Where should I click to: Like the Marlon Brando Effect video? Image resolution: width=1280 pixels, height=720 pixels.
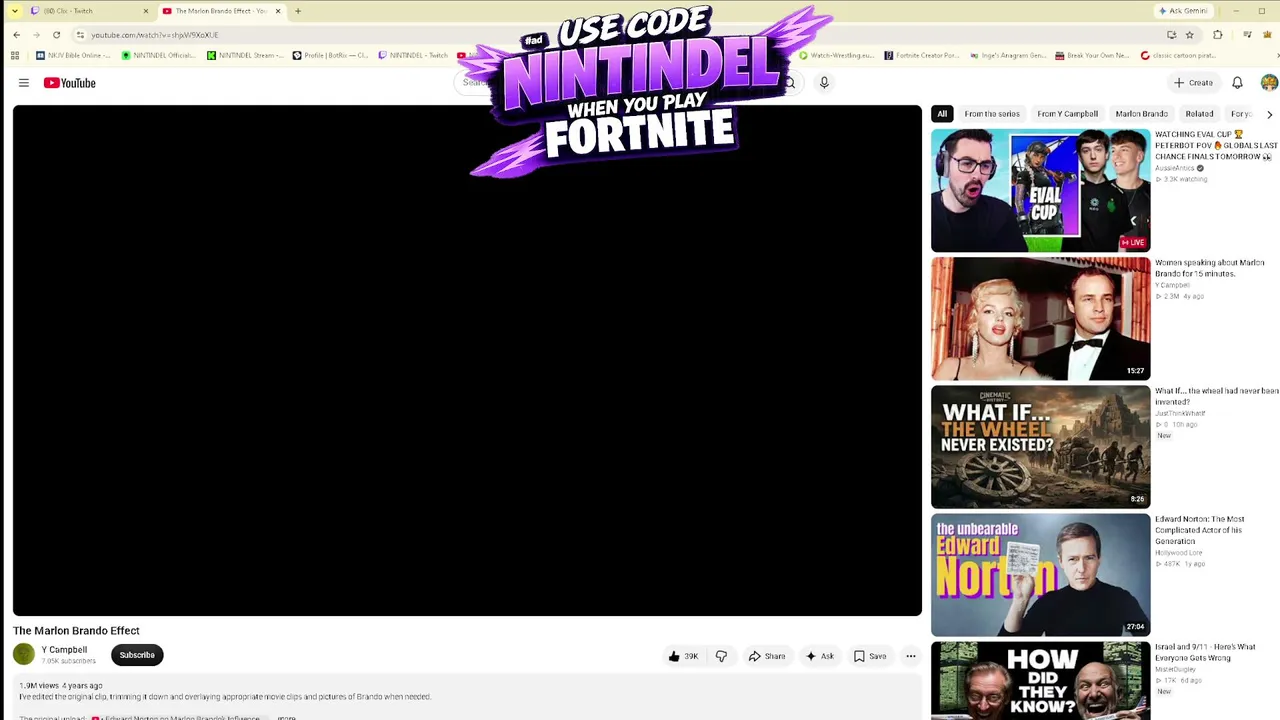(684, 656)
